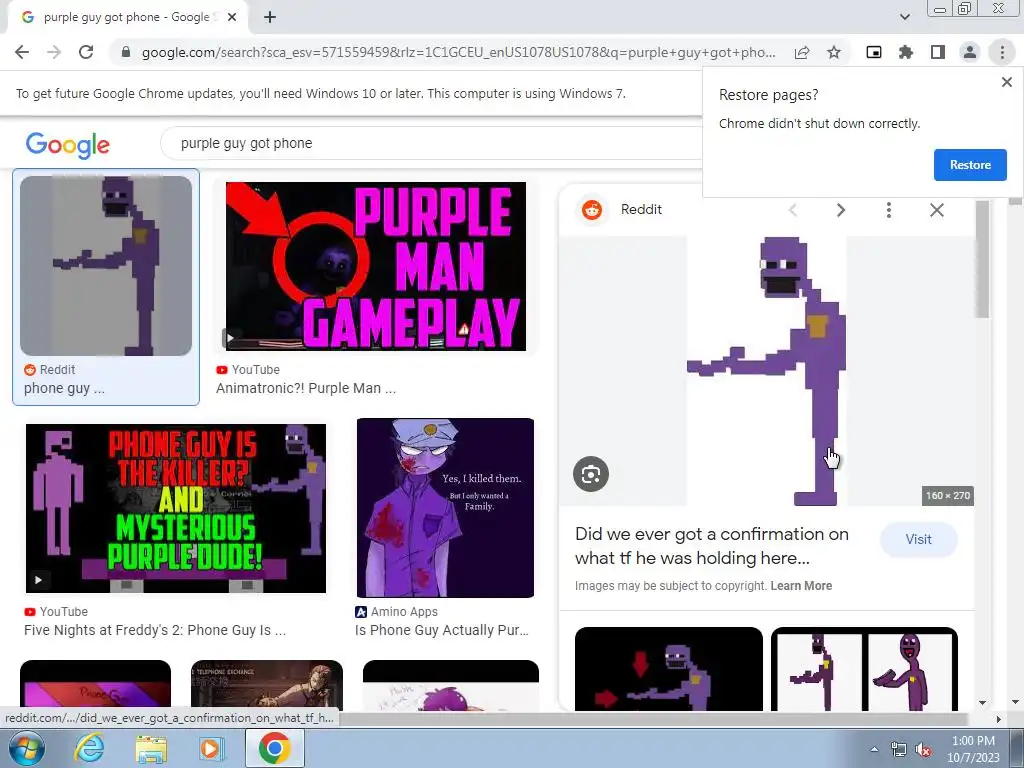The image size is (1024, 768).
Task: Toggle the side panel icon
Action: pos(938,52)
